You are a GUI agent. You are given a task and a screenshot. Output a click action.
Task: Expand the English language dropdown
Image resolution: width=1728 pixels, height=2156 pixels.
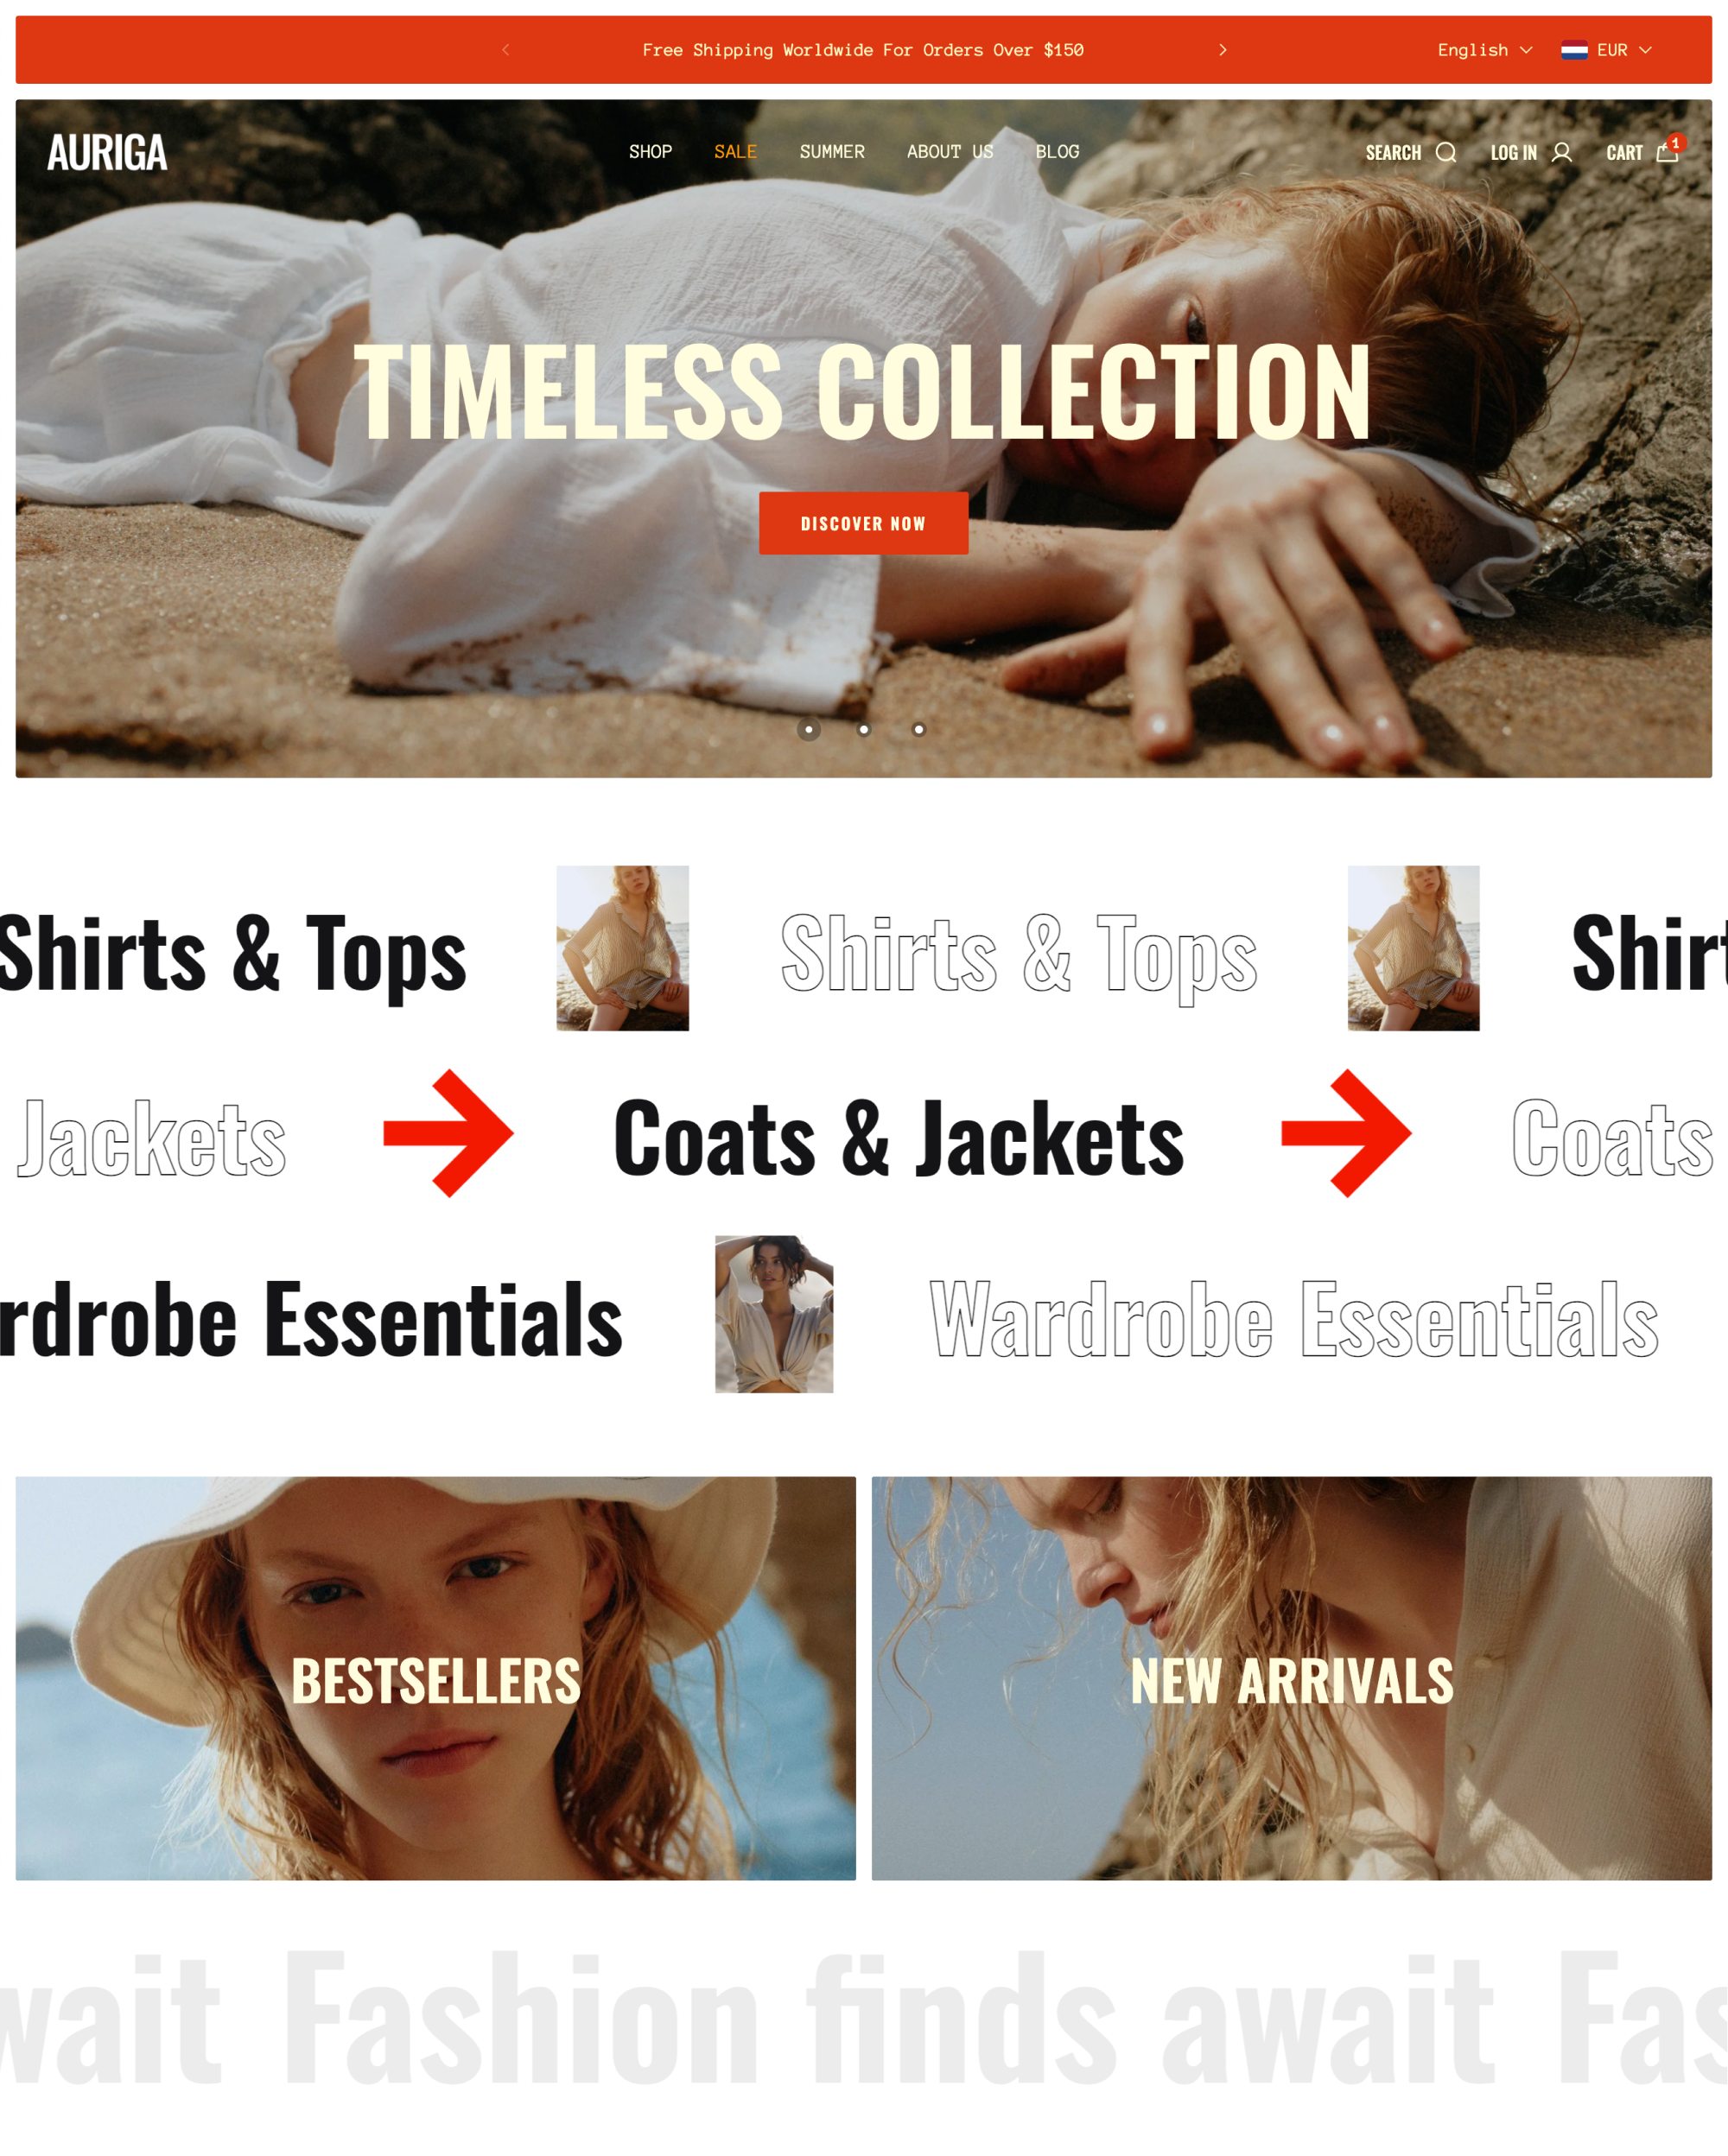(x=1484, y=50)
